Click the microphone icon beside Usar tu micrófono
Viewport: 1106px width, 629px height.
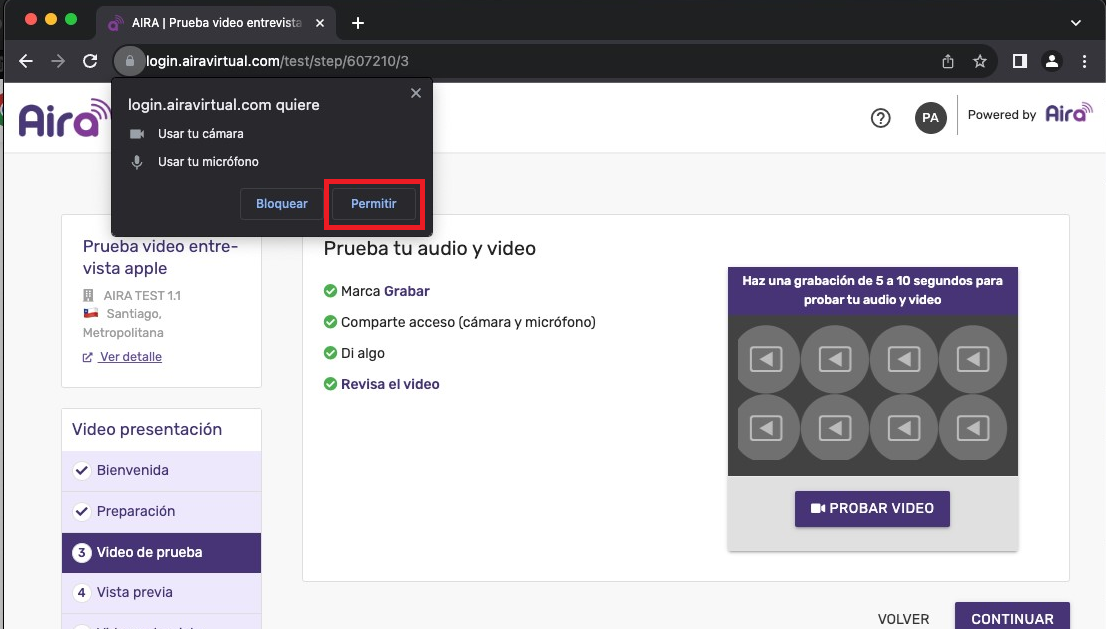pyautogui.click(x=137, y=162)
